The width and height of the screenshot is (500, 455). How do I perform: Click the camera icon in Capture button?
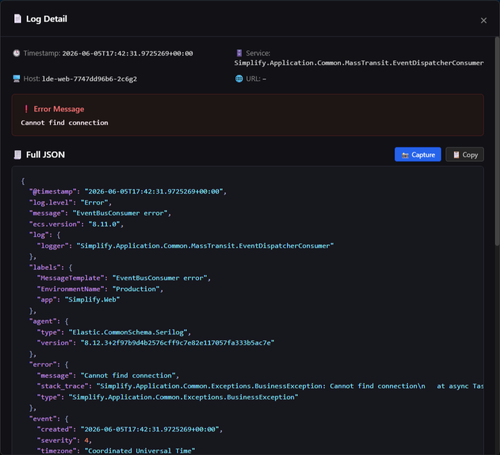tap(405, 155)
